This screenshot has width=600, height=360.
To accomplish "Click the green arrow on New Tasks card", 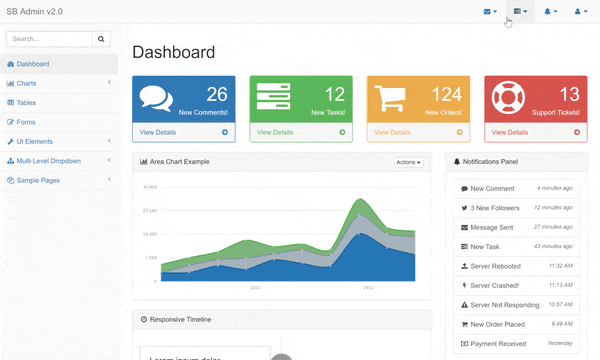I will (x=342, y=132).
